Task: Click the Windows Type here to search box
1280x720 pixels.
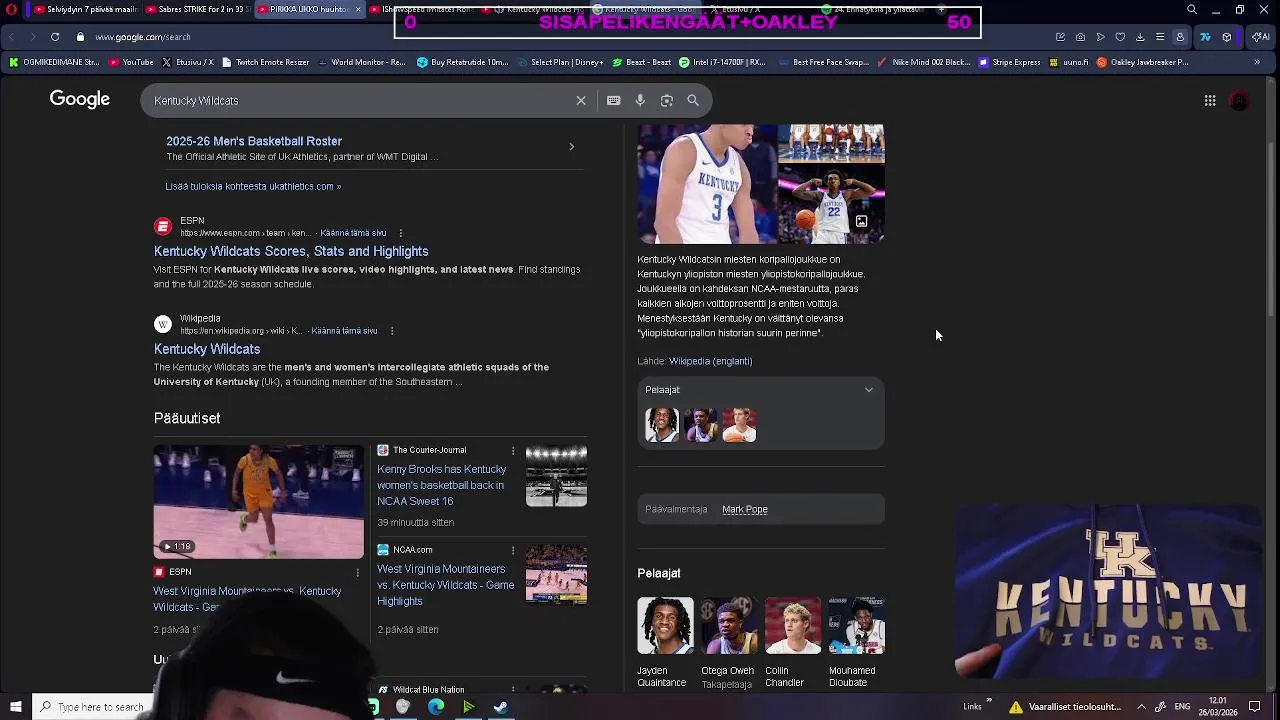Action: pyautogui.click(x=93, y=707)
